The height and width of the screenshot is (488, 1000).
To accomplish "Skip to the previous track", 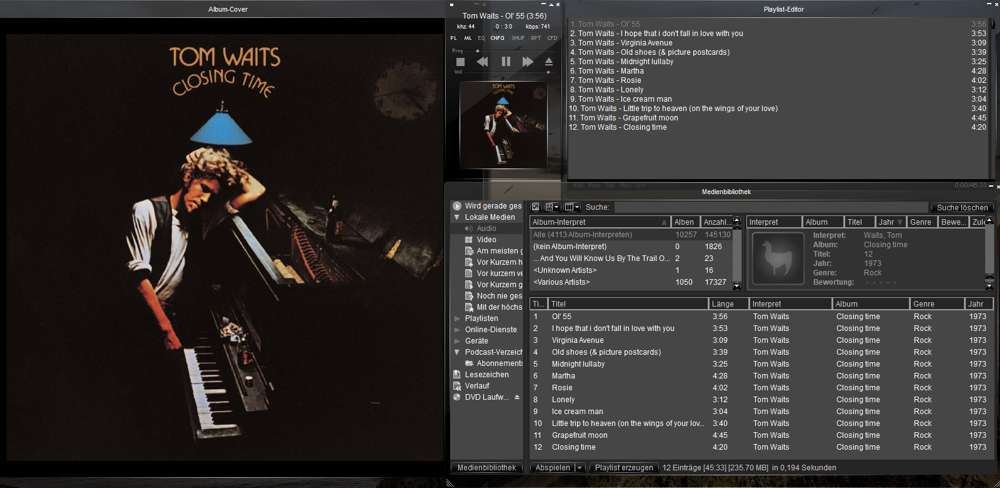I will pyautogui.click(x=482, y=62).
